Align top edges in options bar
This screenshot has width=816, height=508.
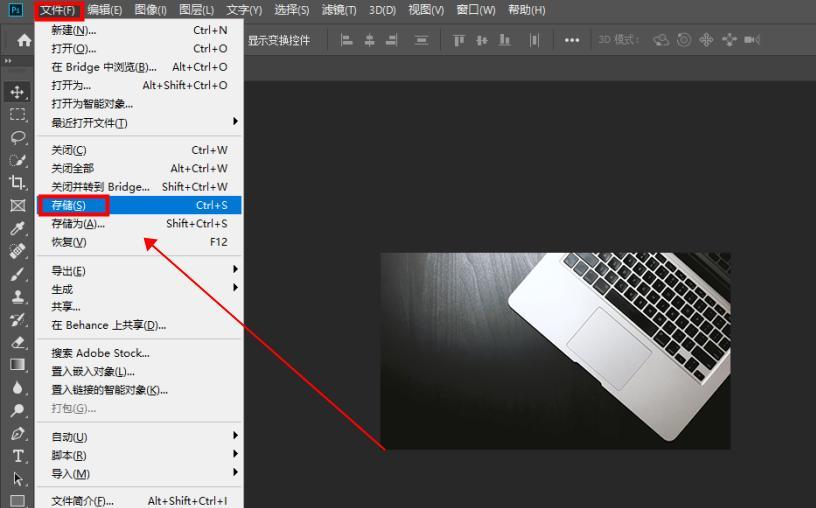click(x=458, y=40)
